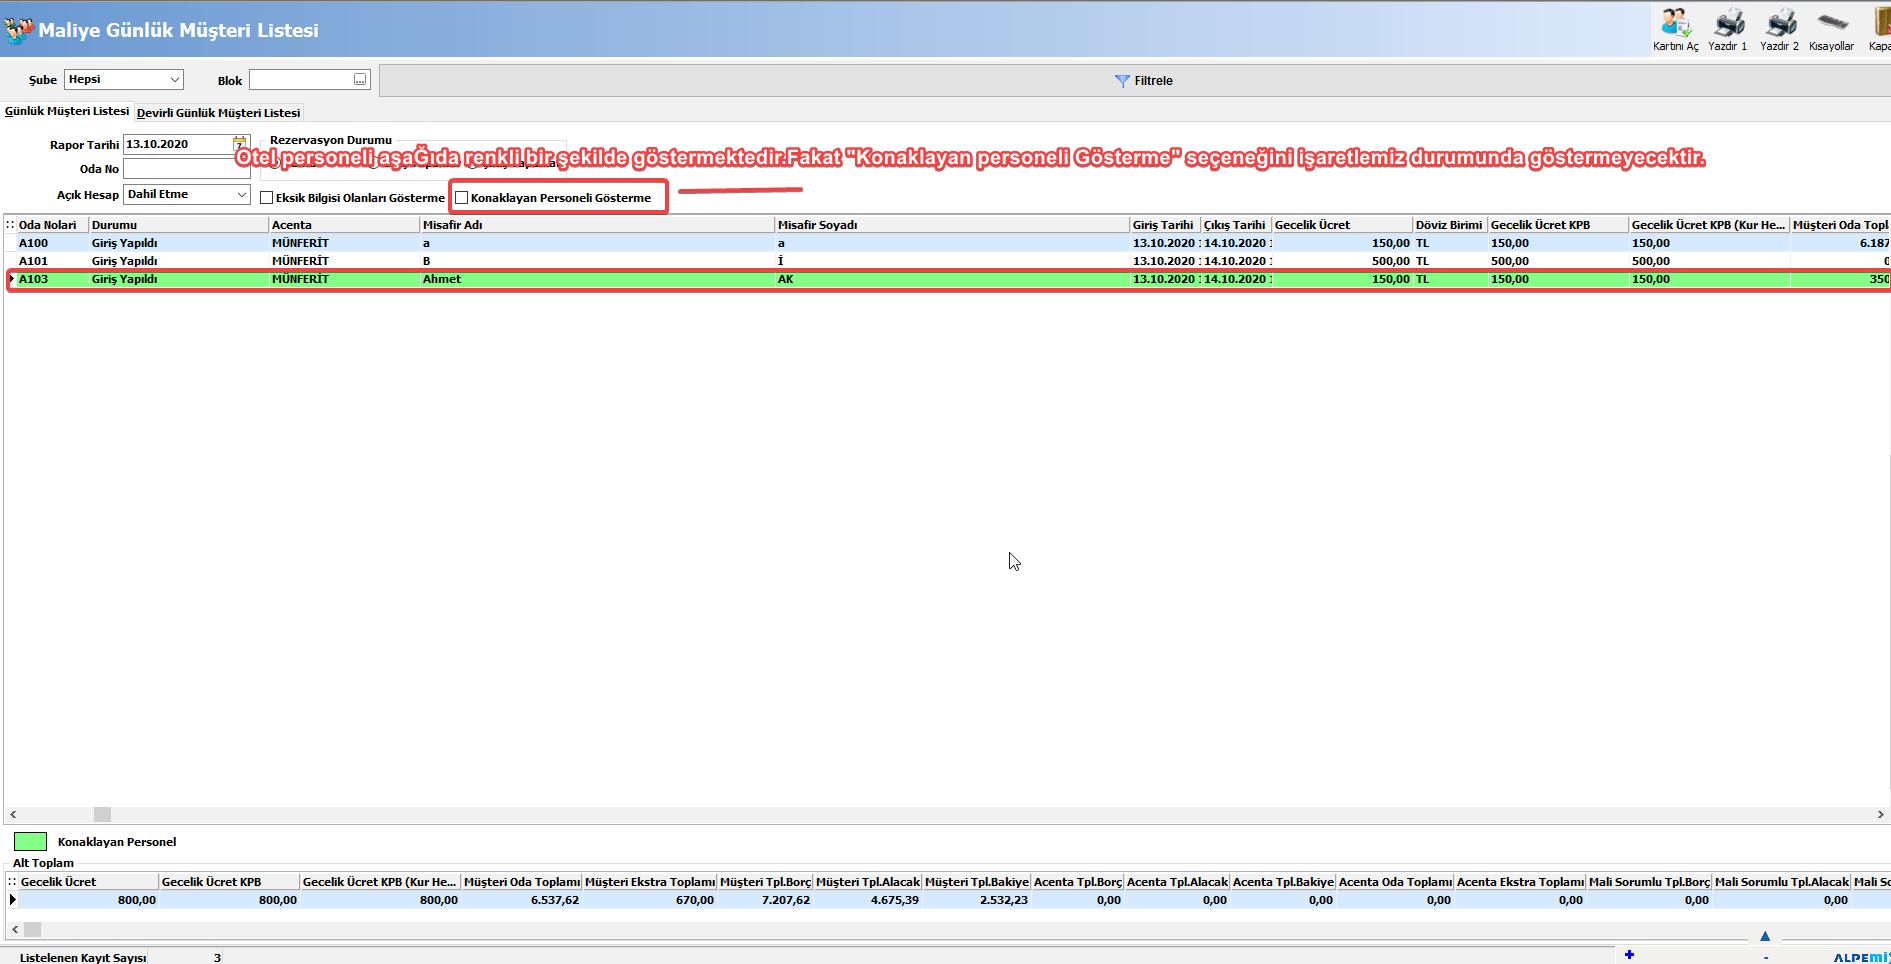Click Giriş Yapıldı status in A101 row
Viewport: 1891px width, 964px height.
point(178,261)
